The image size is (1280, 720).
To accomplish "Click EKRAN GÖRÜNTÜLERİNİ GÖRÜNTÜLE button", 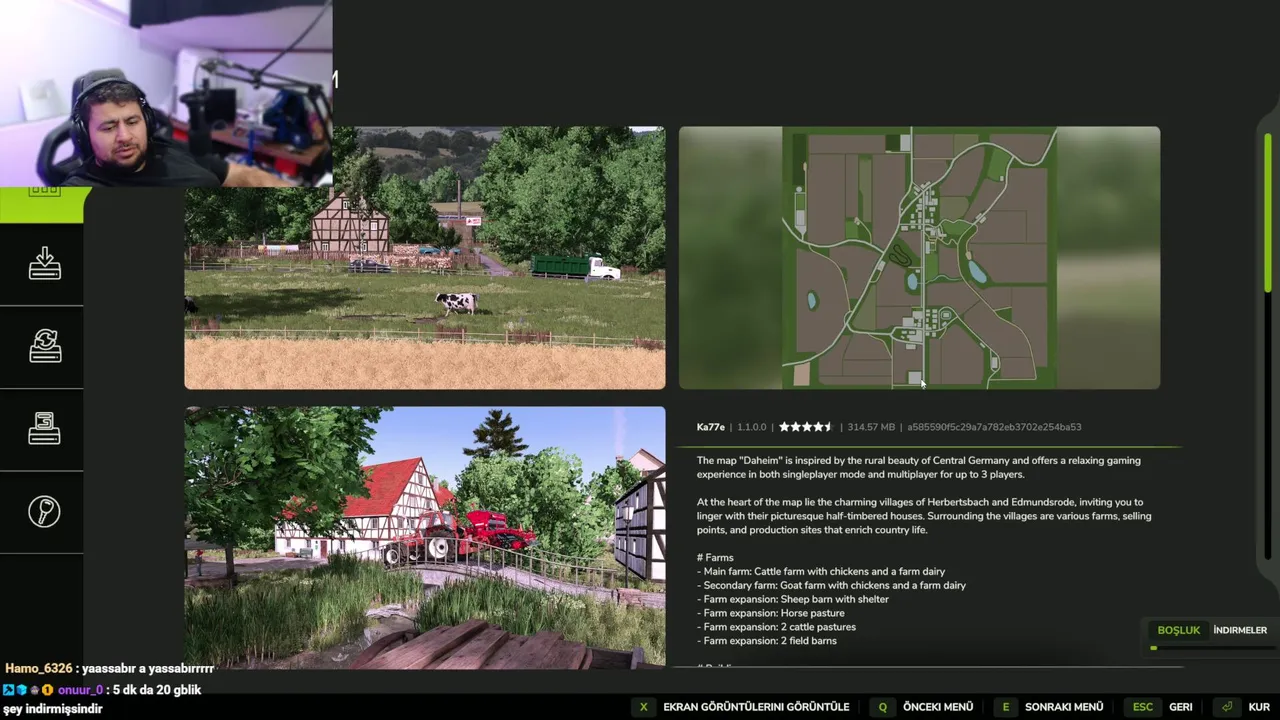I will tap(756, 707).
